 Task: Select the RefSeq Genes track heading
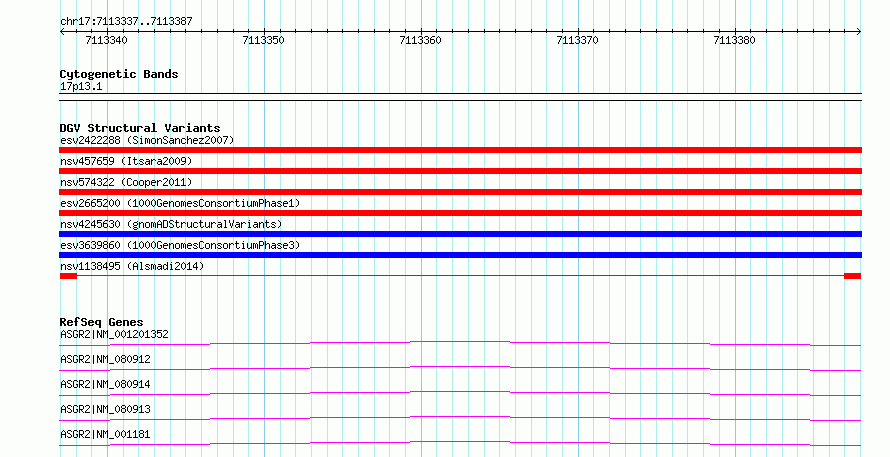coord(102,322)
